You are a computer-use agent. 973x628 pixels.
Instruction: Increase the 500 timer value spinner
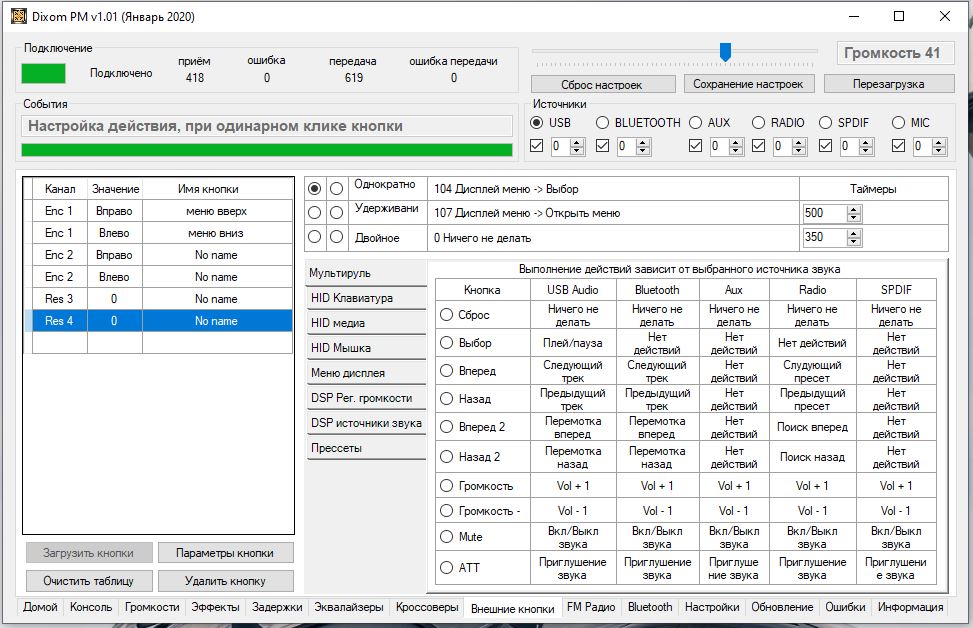853,209
